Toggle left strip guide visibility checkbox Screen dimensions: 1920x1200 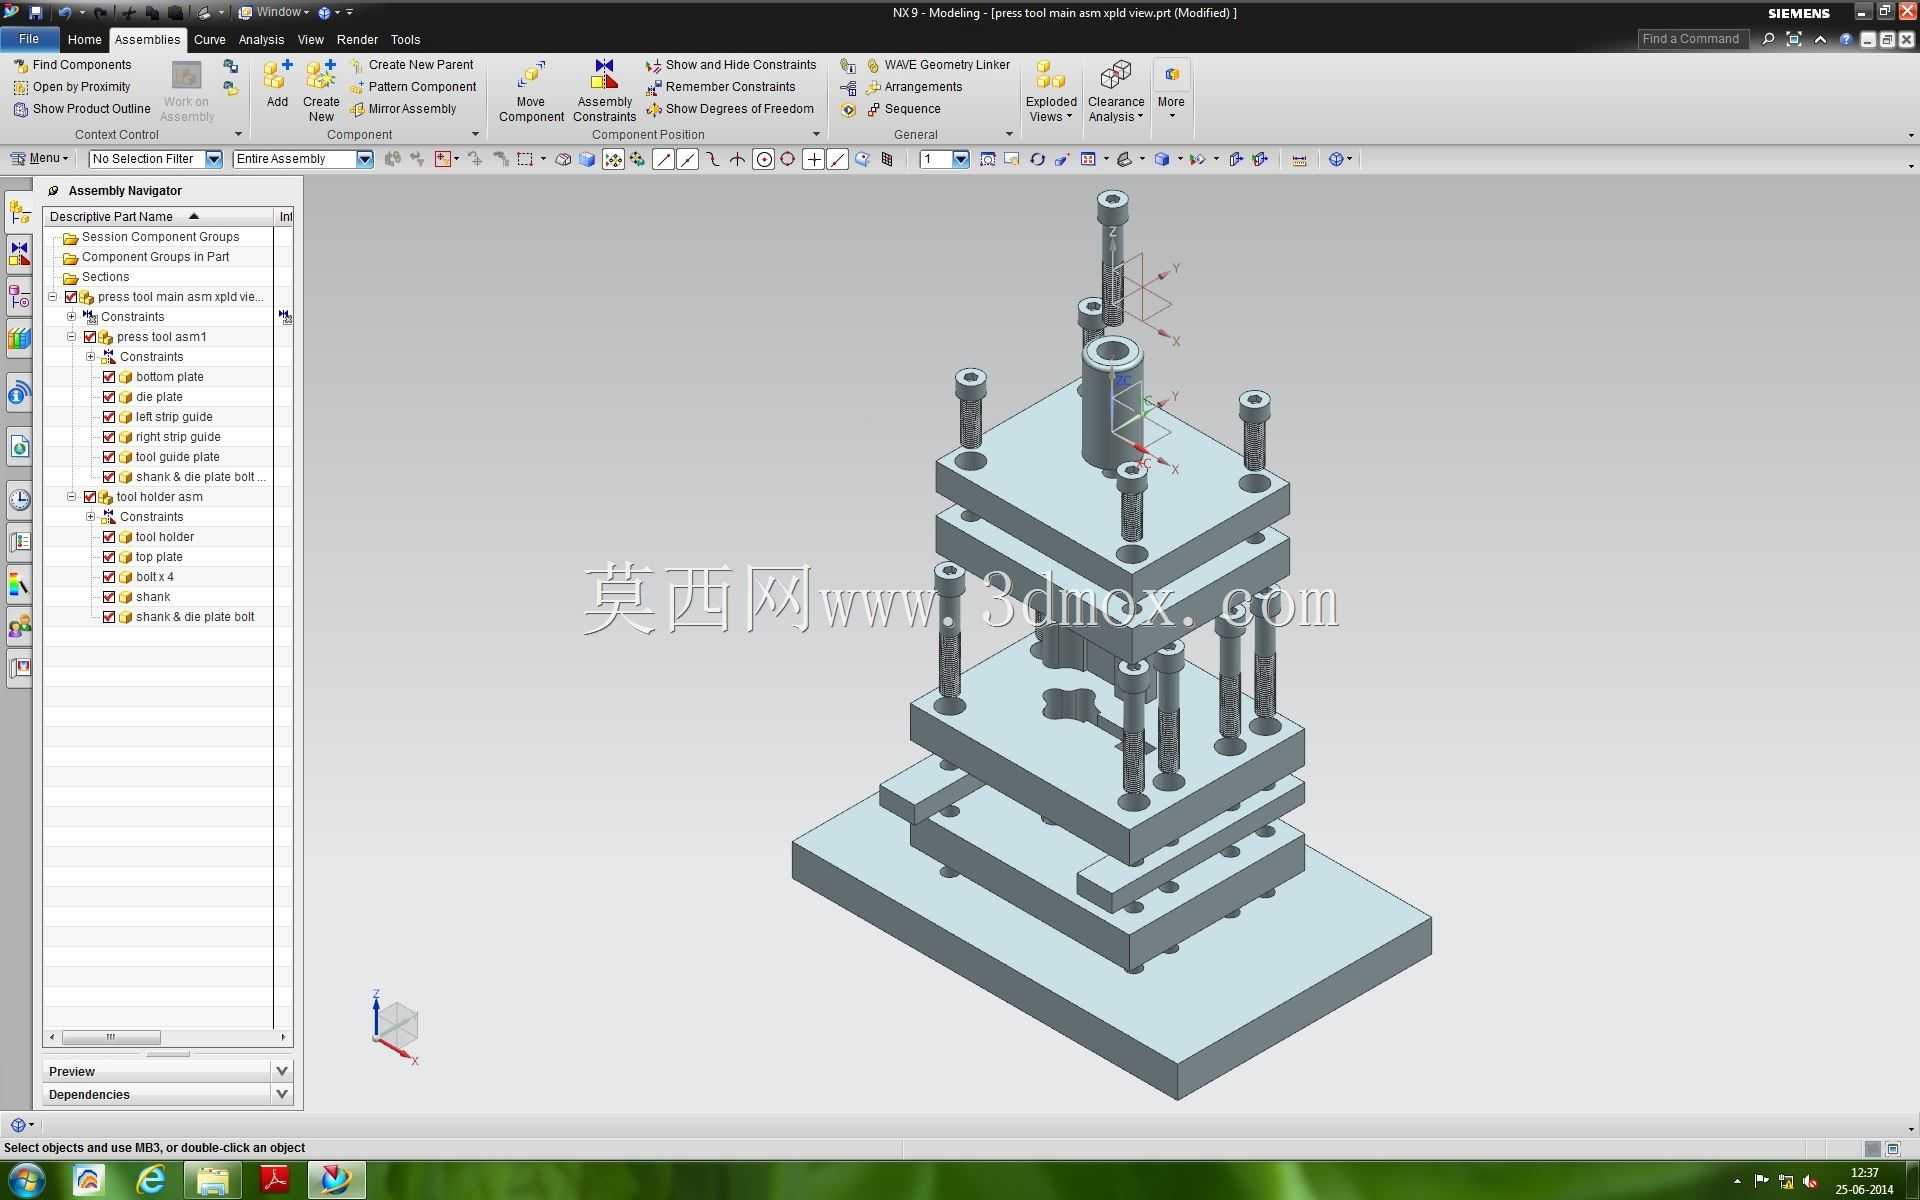point(109,417)
